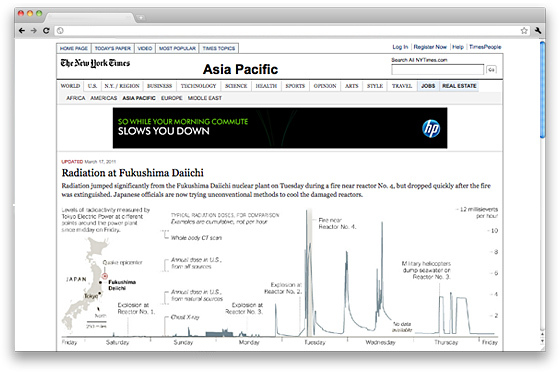Open the MIDDLE EAST subsection
Image resolution: width=560 pixels, height=373 pixels.
[x=205, y=98]
